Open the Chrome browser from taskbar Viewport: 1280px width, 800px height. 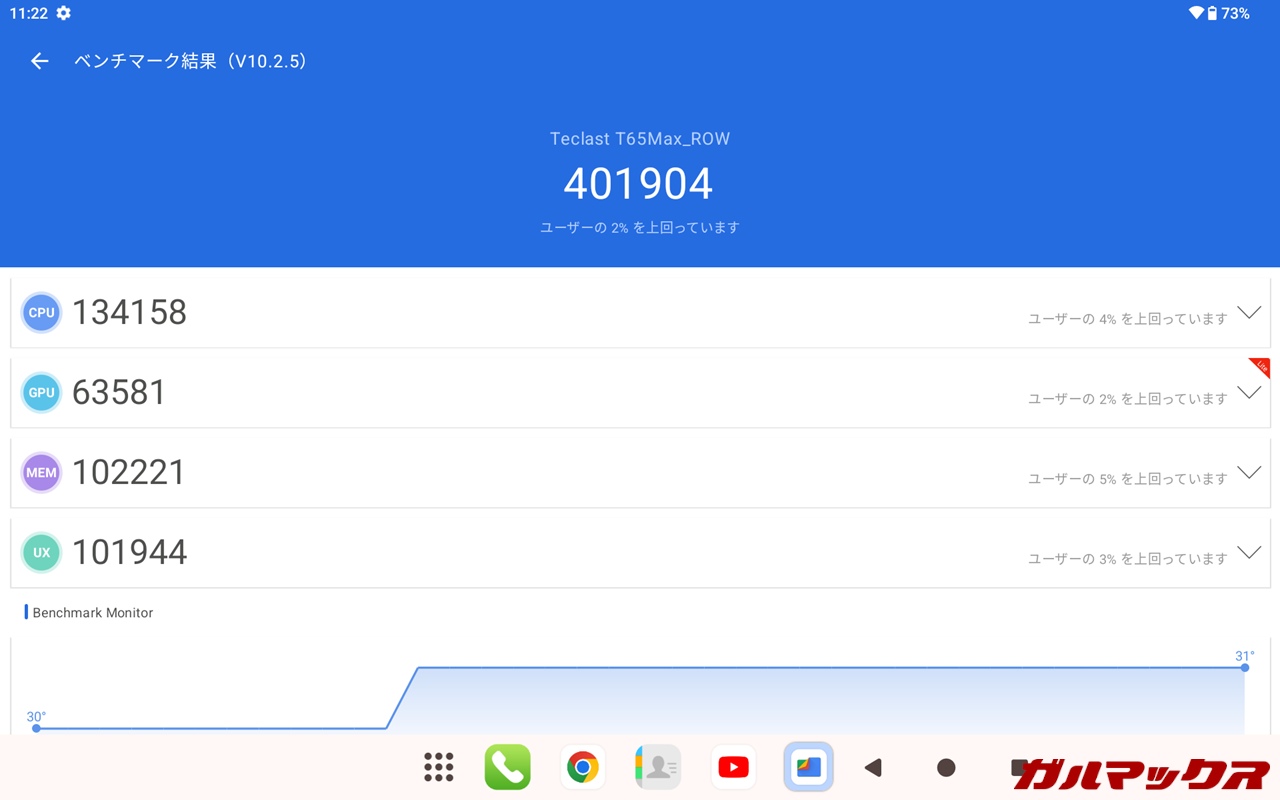click(582, 767)
